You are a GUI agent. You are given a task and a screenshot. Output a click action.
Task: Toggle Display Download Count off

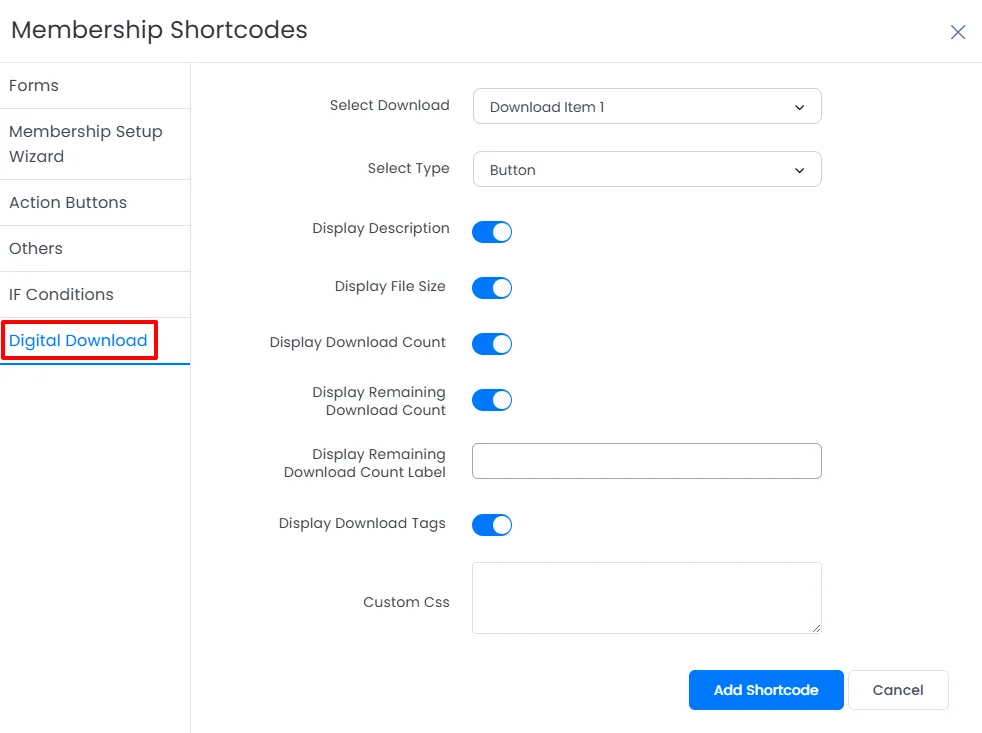click(x=491, y=343)
